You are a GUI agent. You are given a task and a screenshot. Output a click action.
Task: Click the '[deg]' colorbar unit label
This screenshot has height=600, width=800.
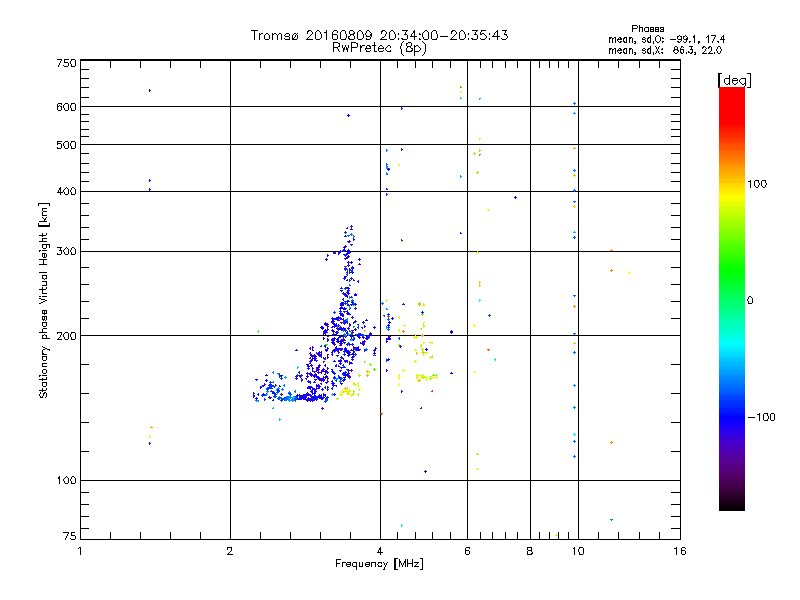coord(734,80)
